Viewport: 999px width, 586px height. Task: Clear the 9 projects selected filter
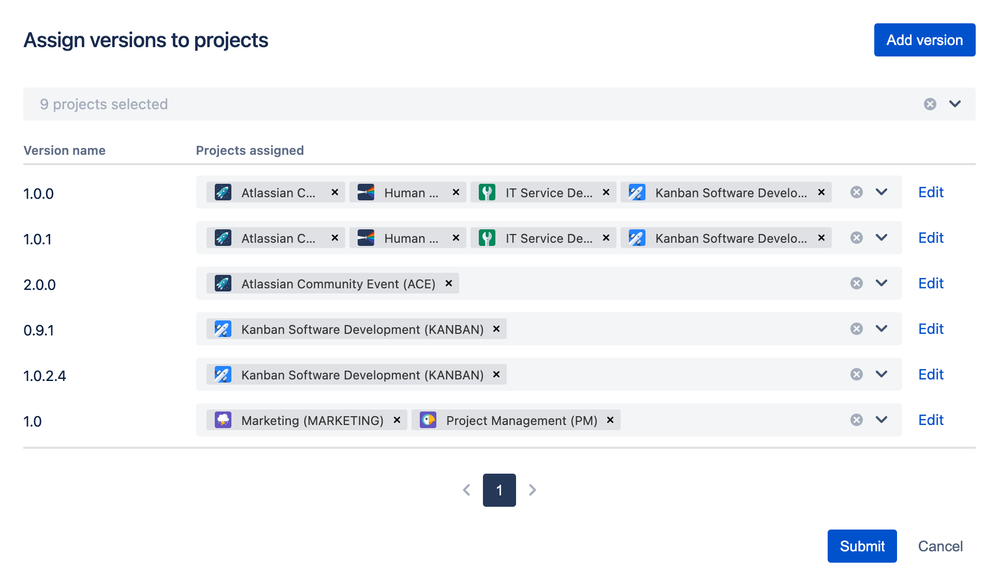coord(930,104)
